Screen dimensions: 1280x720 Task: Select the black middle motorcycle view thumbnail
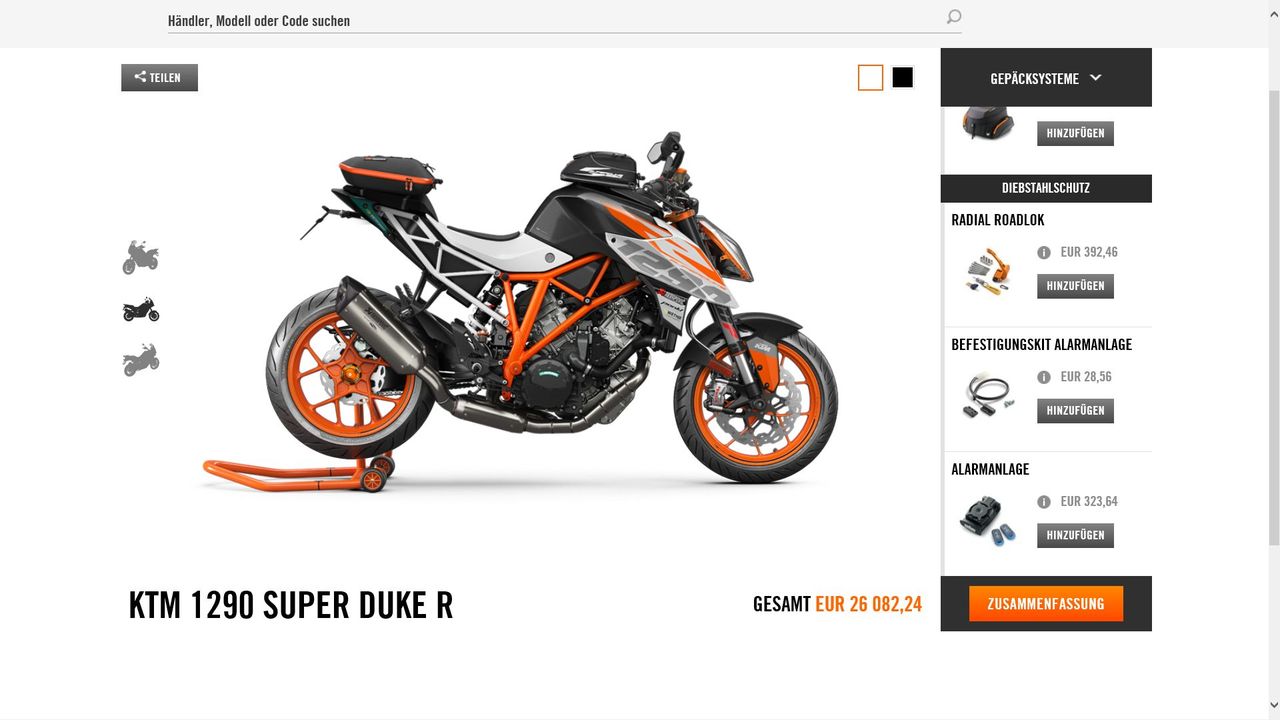[x=140, y=309]
